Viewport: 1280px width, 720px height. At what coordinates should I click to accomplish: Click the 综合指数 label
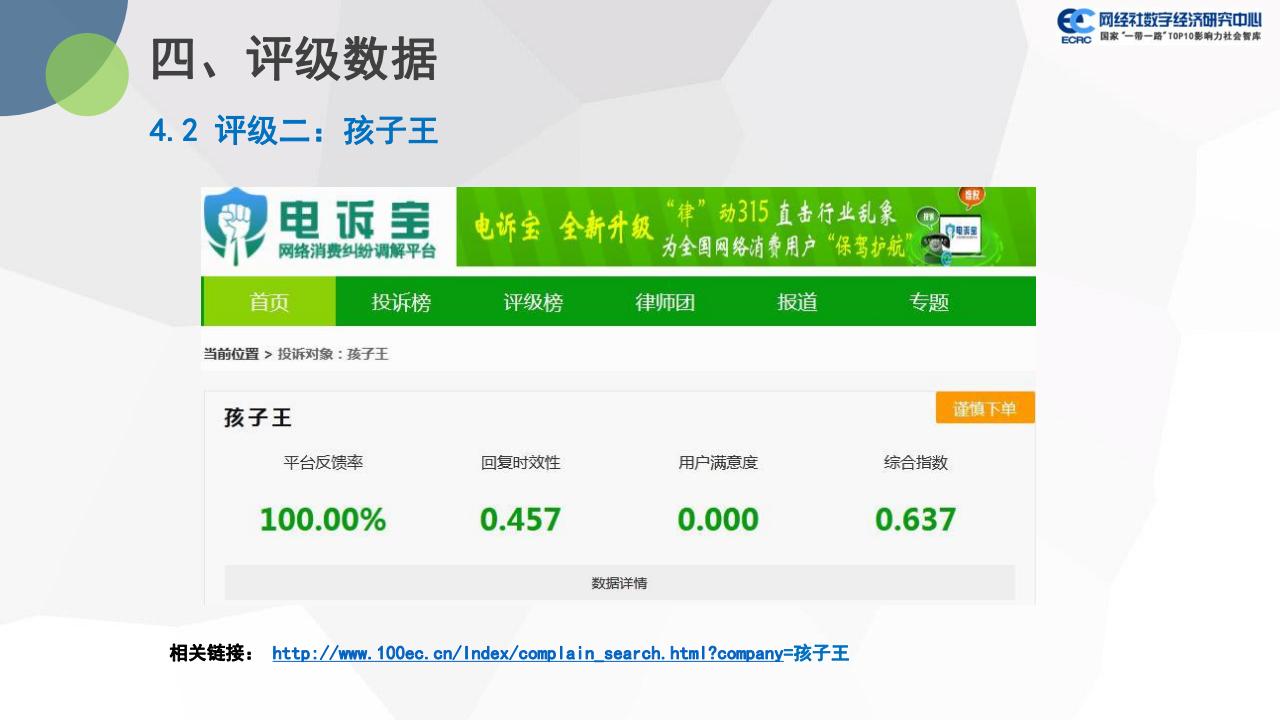point(916,463)
